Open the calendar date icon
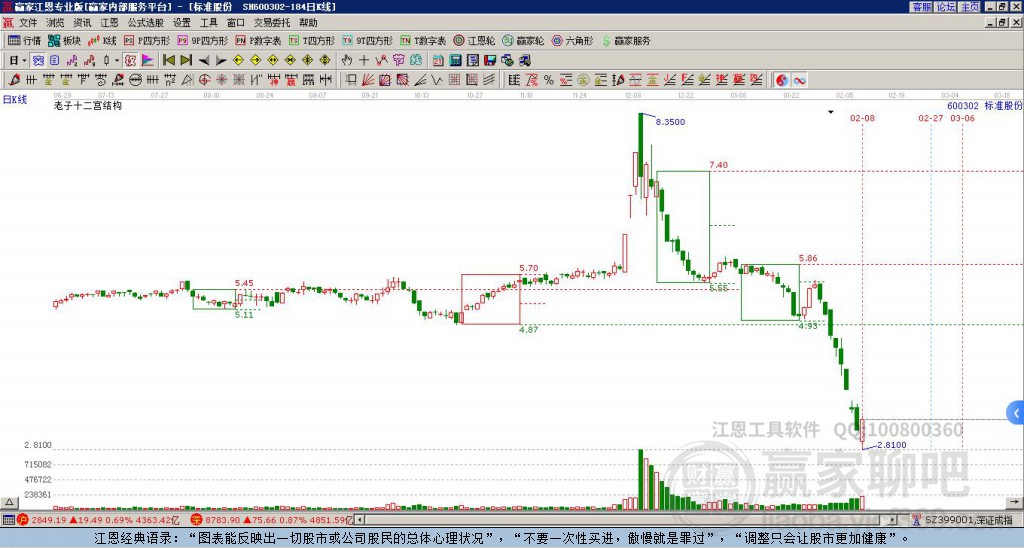 tap(438, 60)
